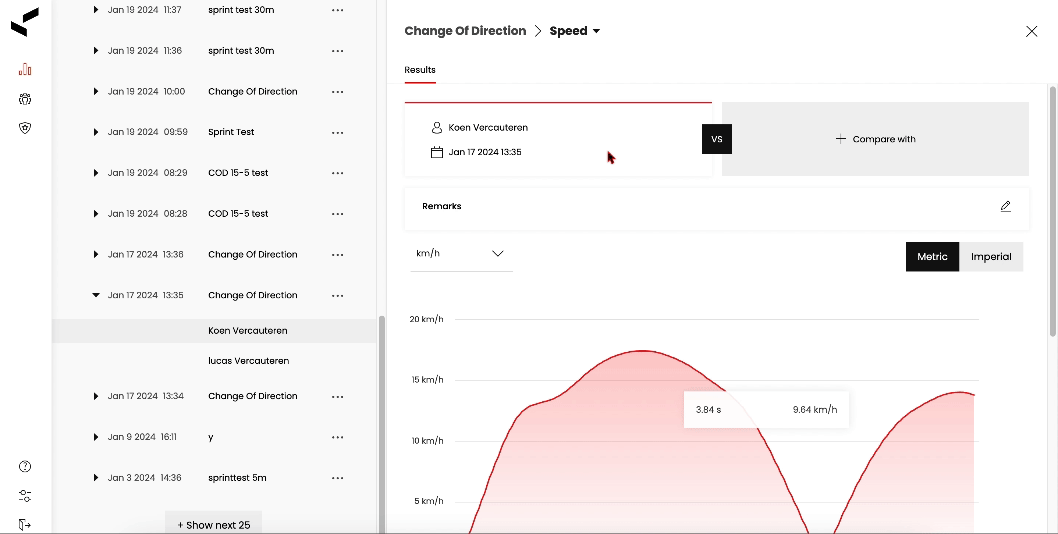Click the calendar icon beside Jan 17 2024 13:35
Viewport: 1058px width, 534px height.
pyautogui.click(x=437, y=152)
